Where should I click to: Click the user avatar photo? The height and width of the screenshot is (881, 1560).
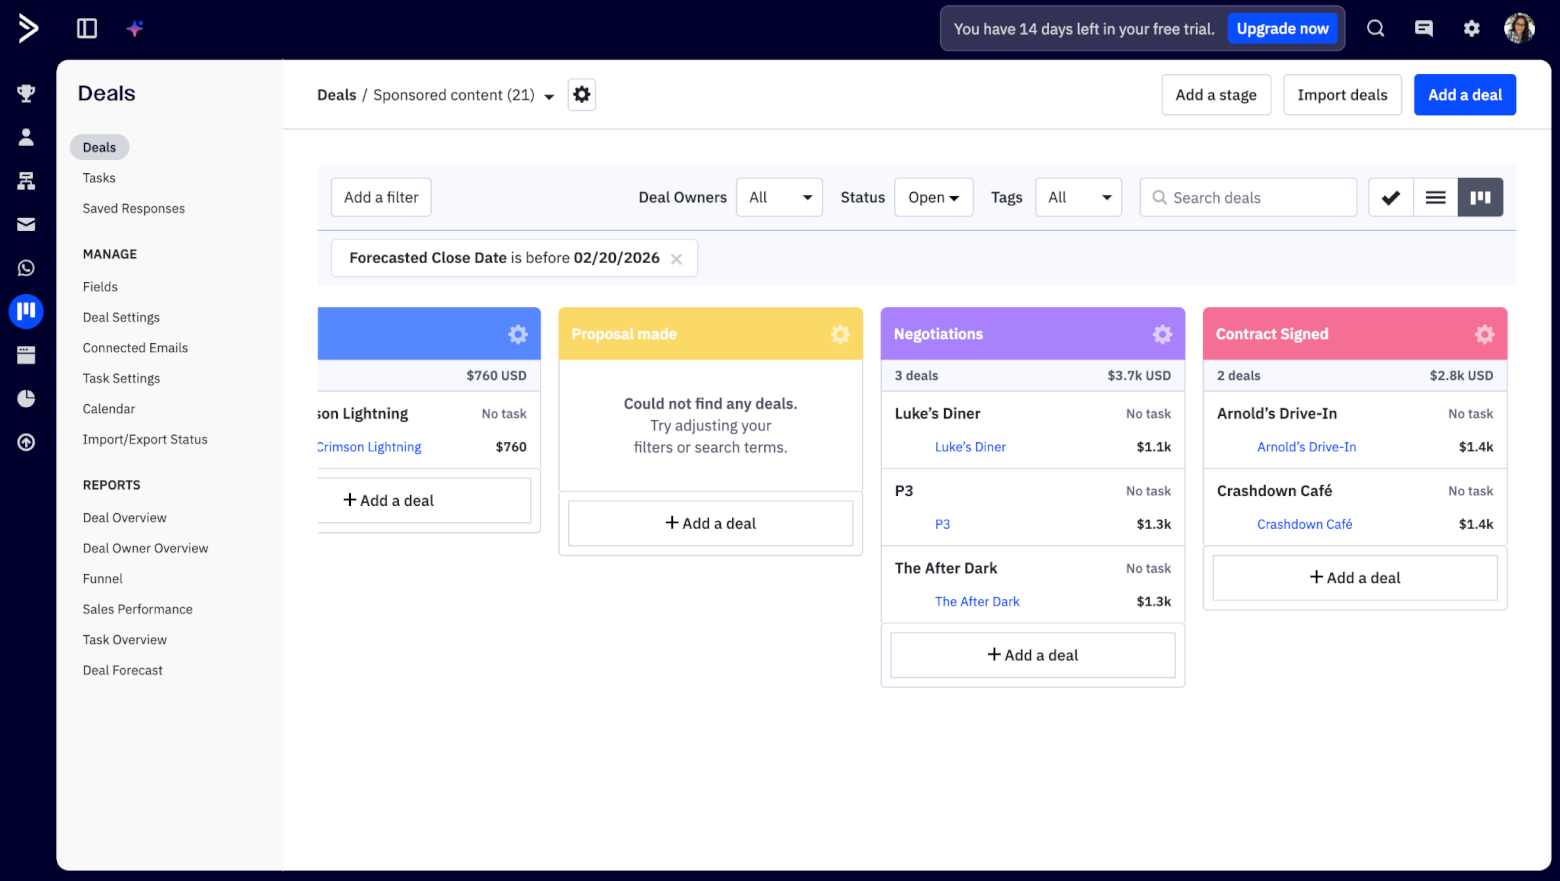[x=1519, y=28]
